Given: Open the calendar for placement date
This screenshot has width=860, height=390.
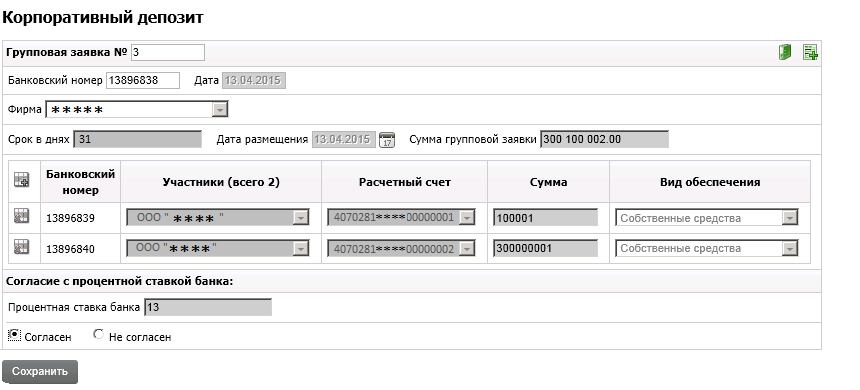Looking at the screenshot, I should pos(387,139).
